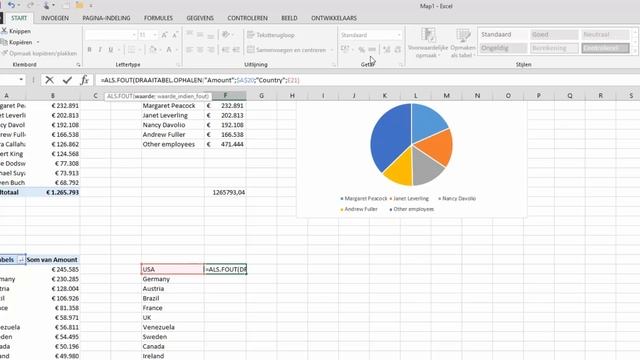Toggle Underline formatting

[111, 50]
